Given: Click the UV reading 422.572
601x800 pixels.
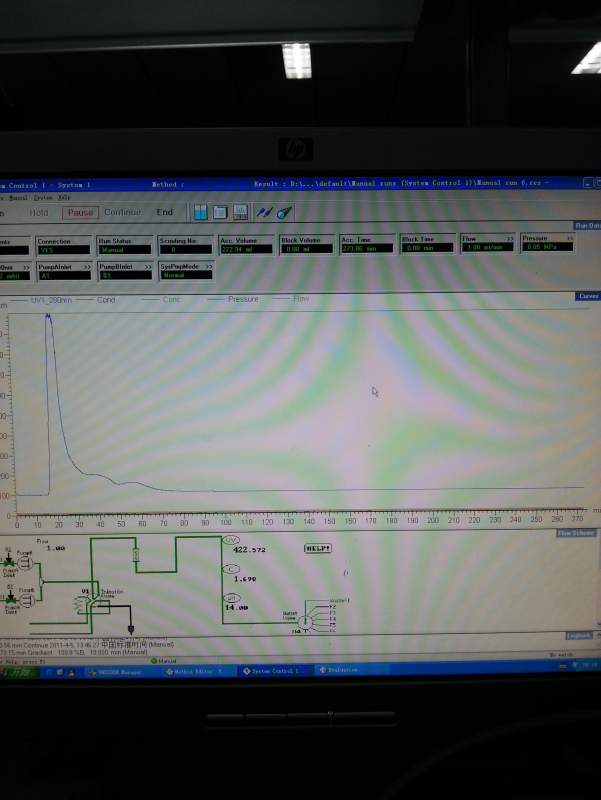Looking at the screenshot, I should point(249,549).
